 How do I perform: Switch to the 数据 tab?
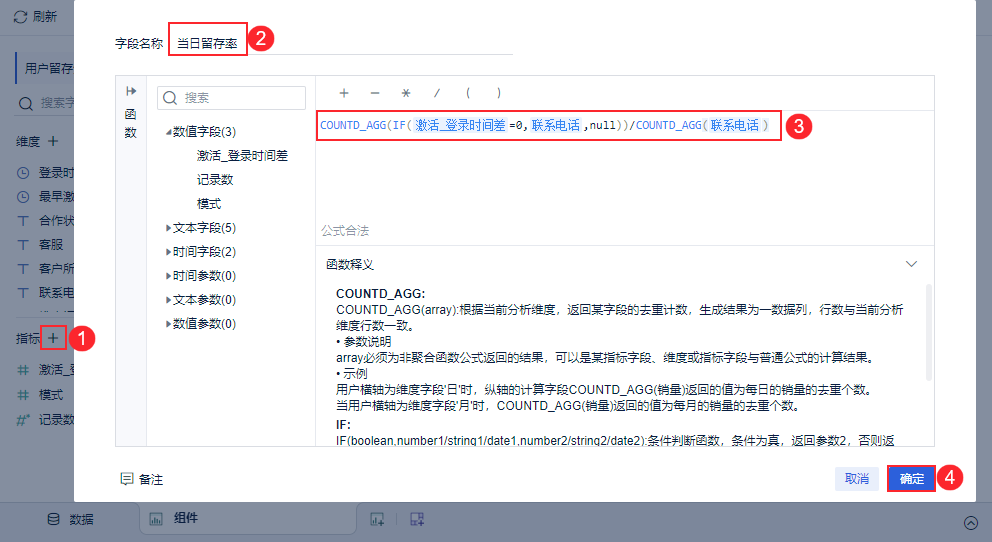[x=70, y=519]
